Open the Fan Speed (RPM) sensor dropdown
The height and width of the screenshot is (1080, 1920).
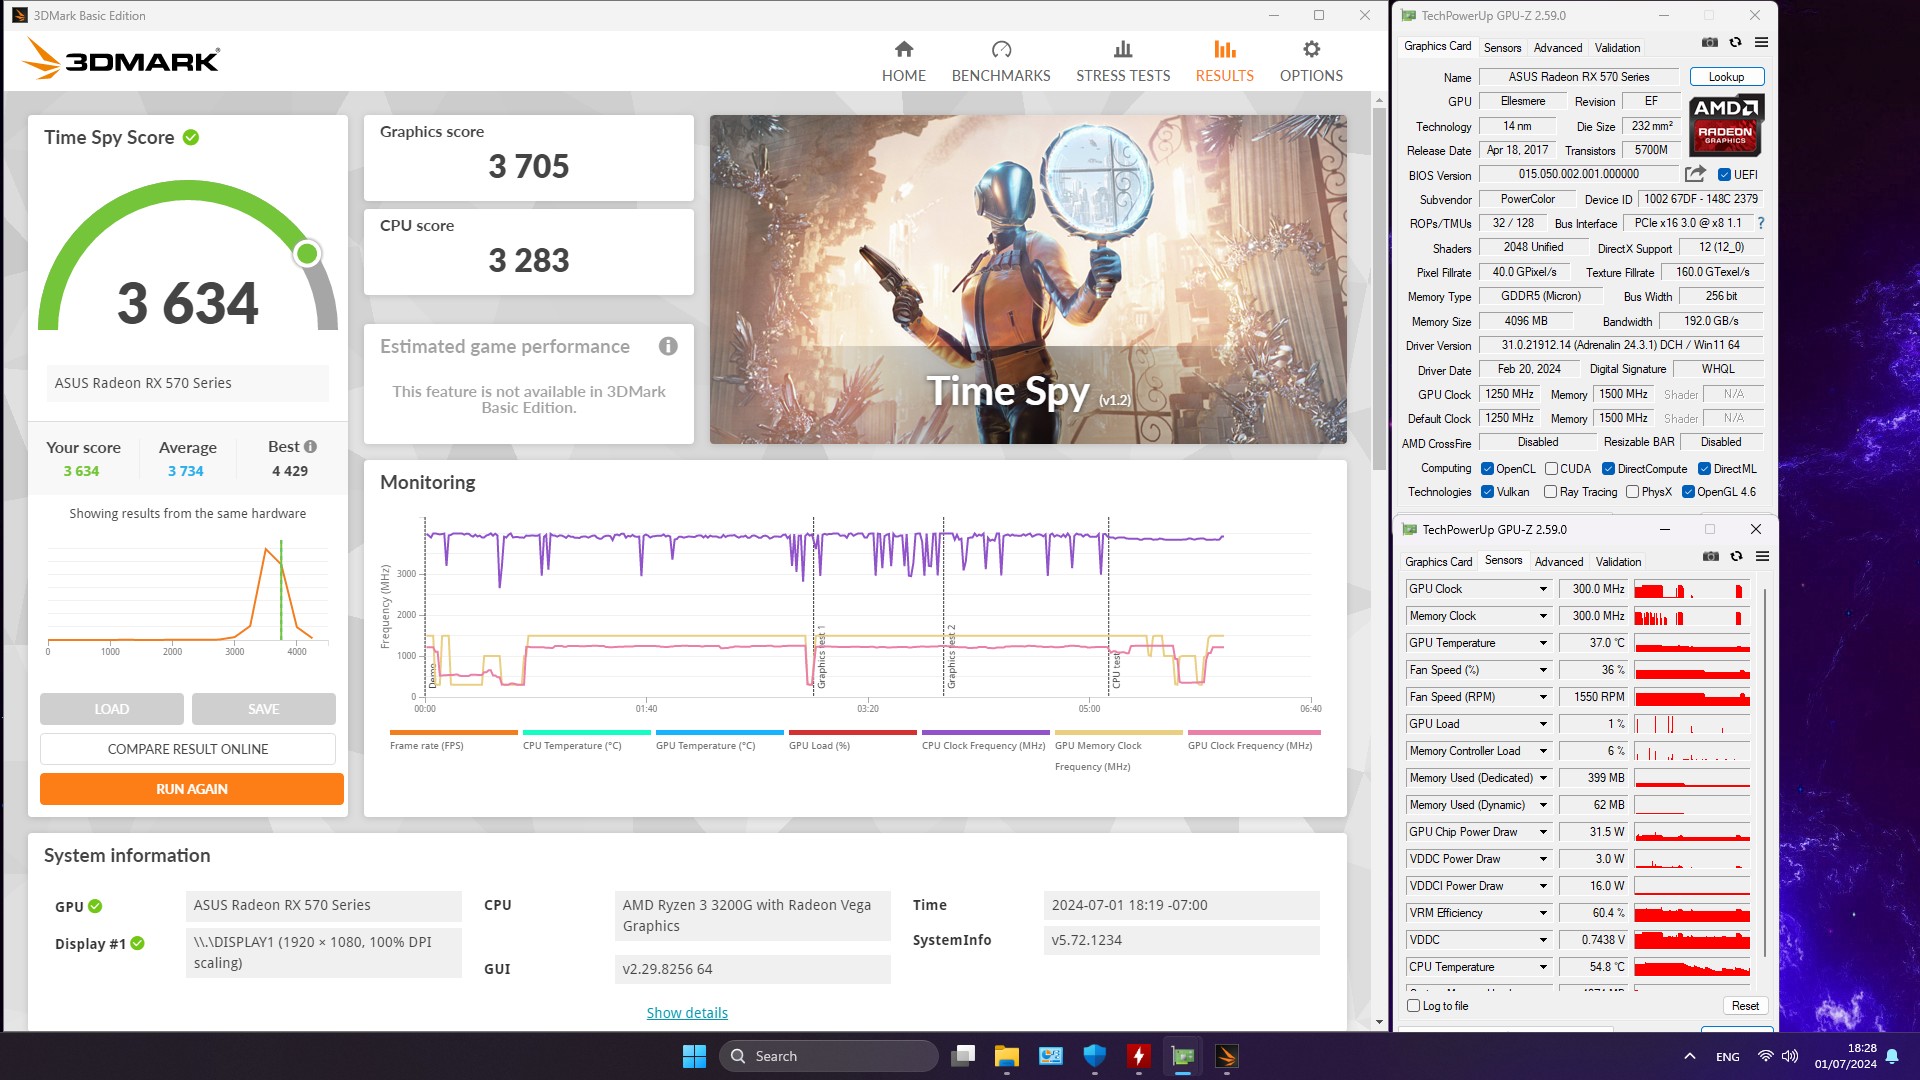[x=1543, y=697]
